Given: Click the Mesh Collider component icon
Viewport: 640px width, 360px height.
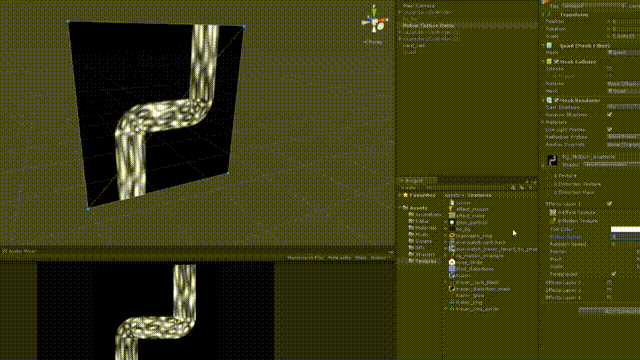Looking at the screenshot, I should 549,62.
